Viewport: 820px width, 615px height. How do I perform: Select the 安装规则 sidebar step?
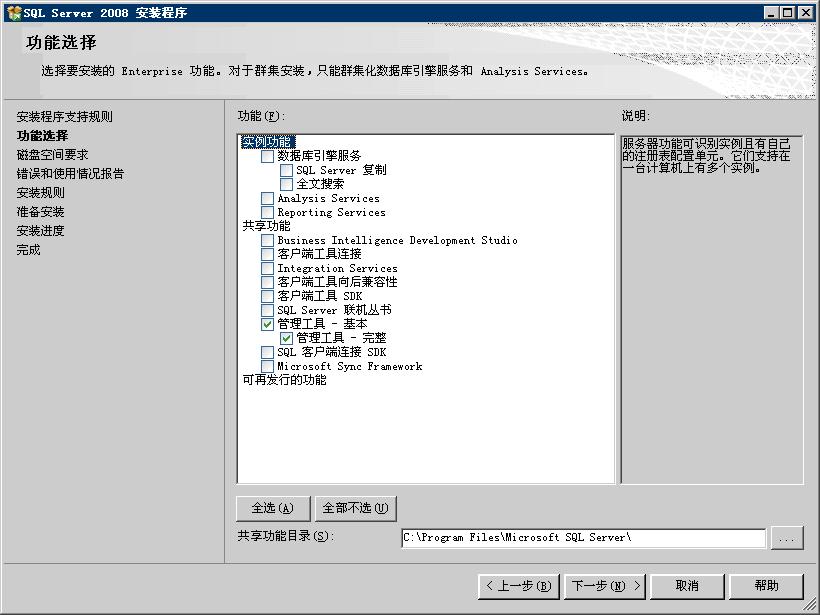40,192
